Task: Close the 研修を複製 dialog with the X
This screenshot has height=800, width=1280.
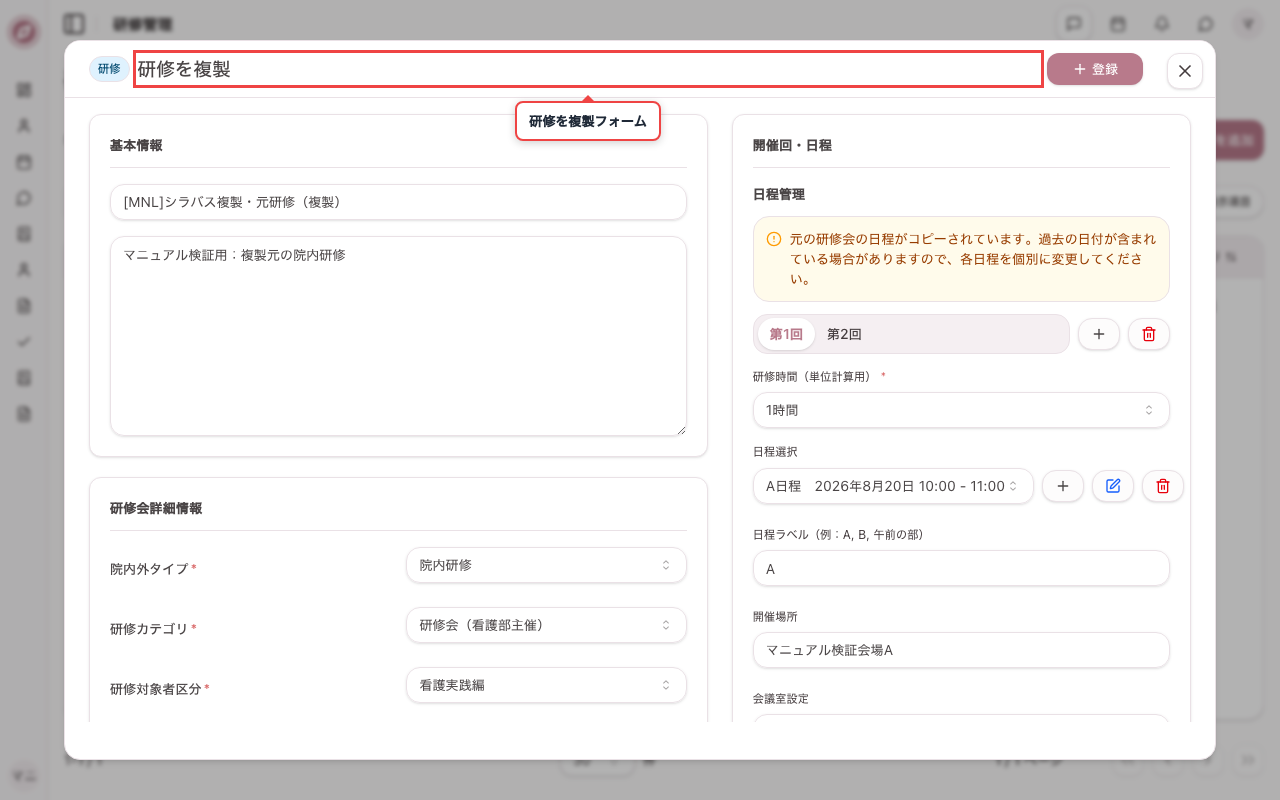Action: pyautogui.click(x=1185, y=71)
